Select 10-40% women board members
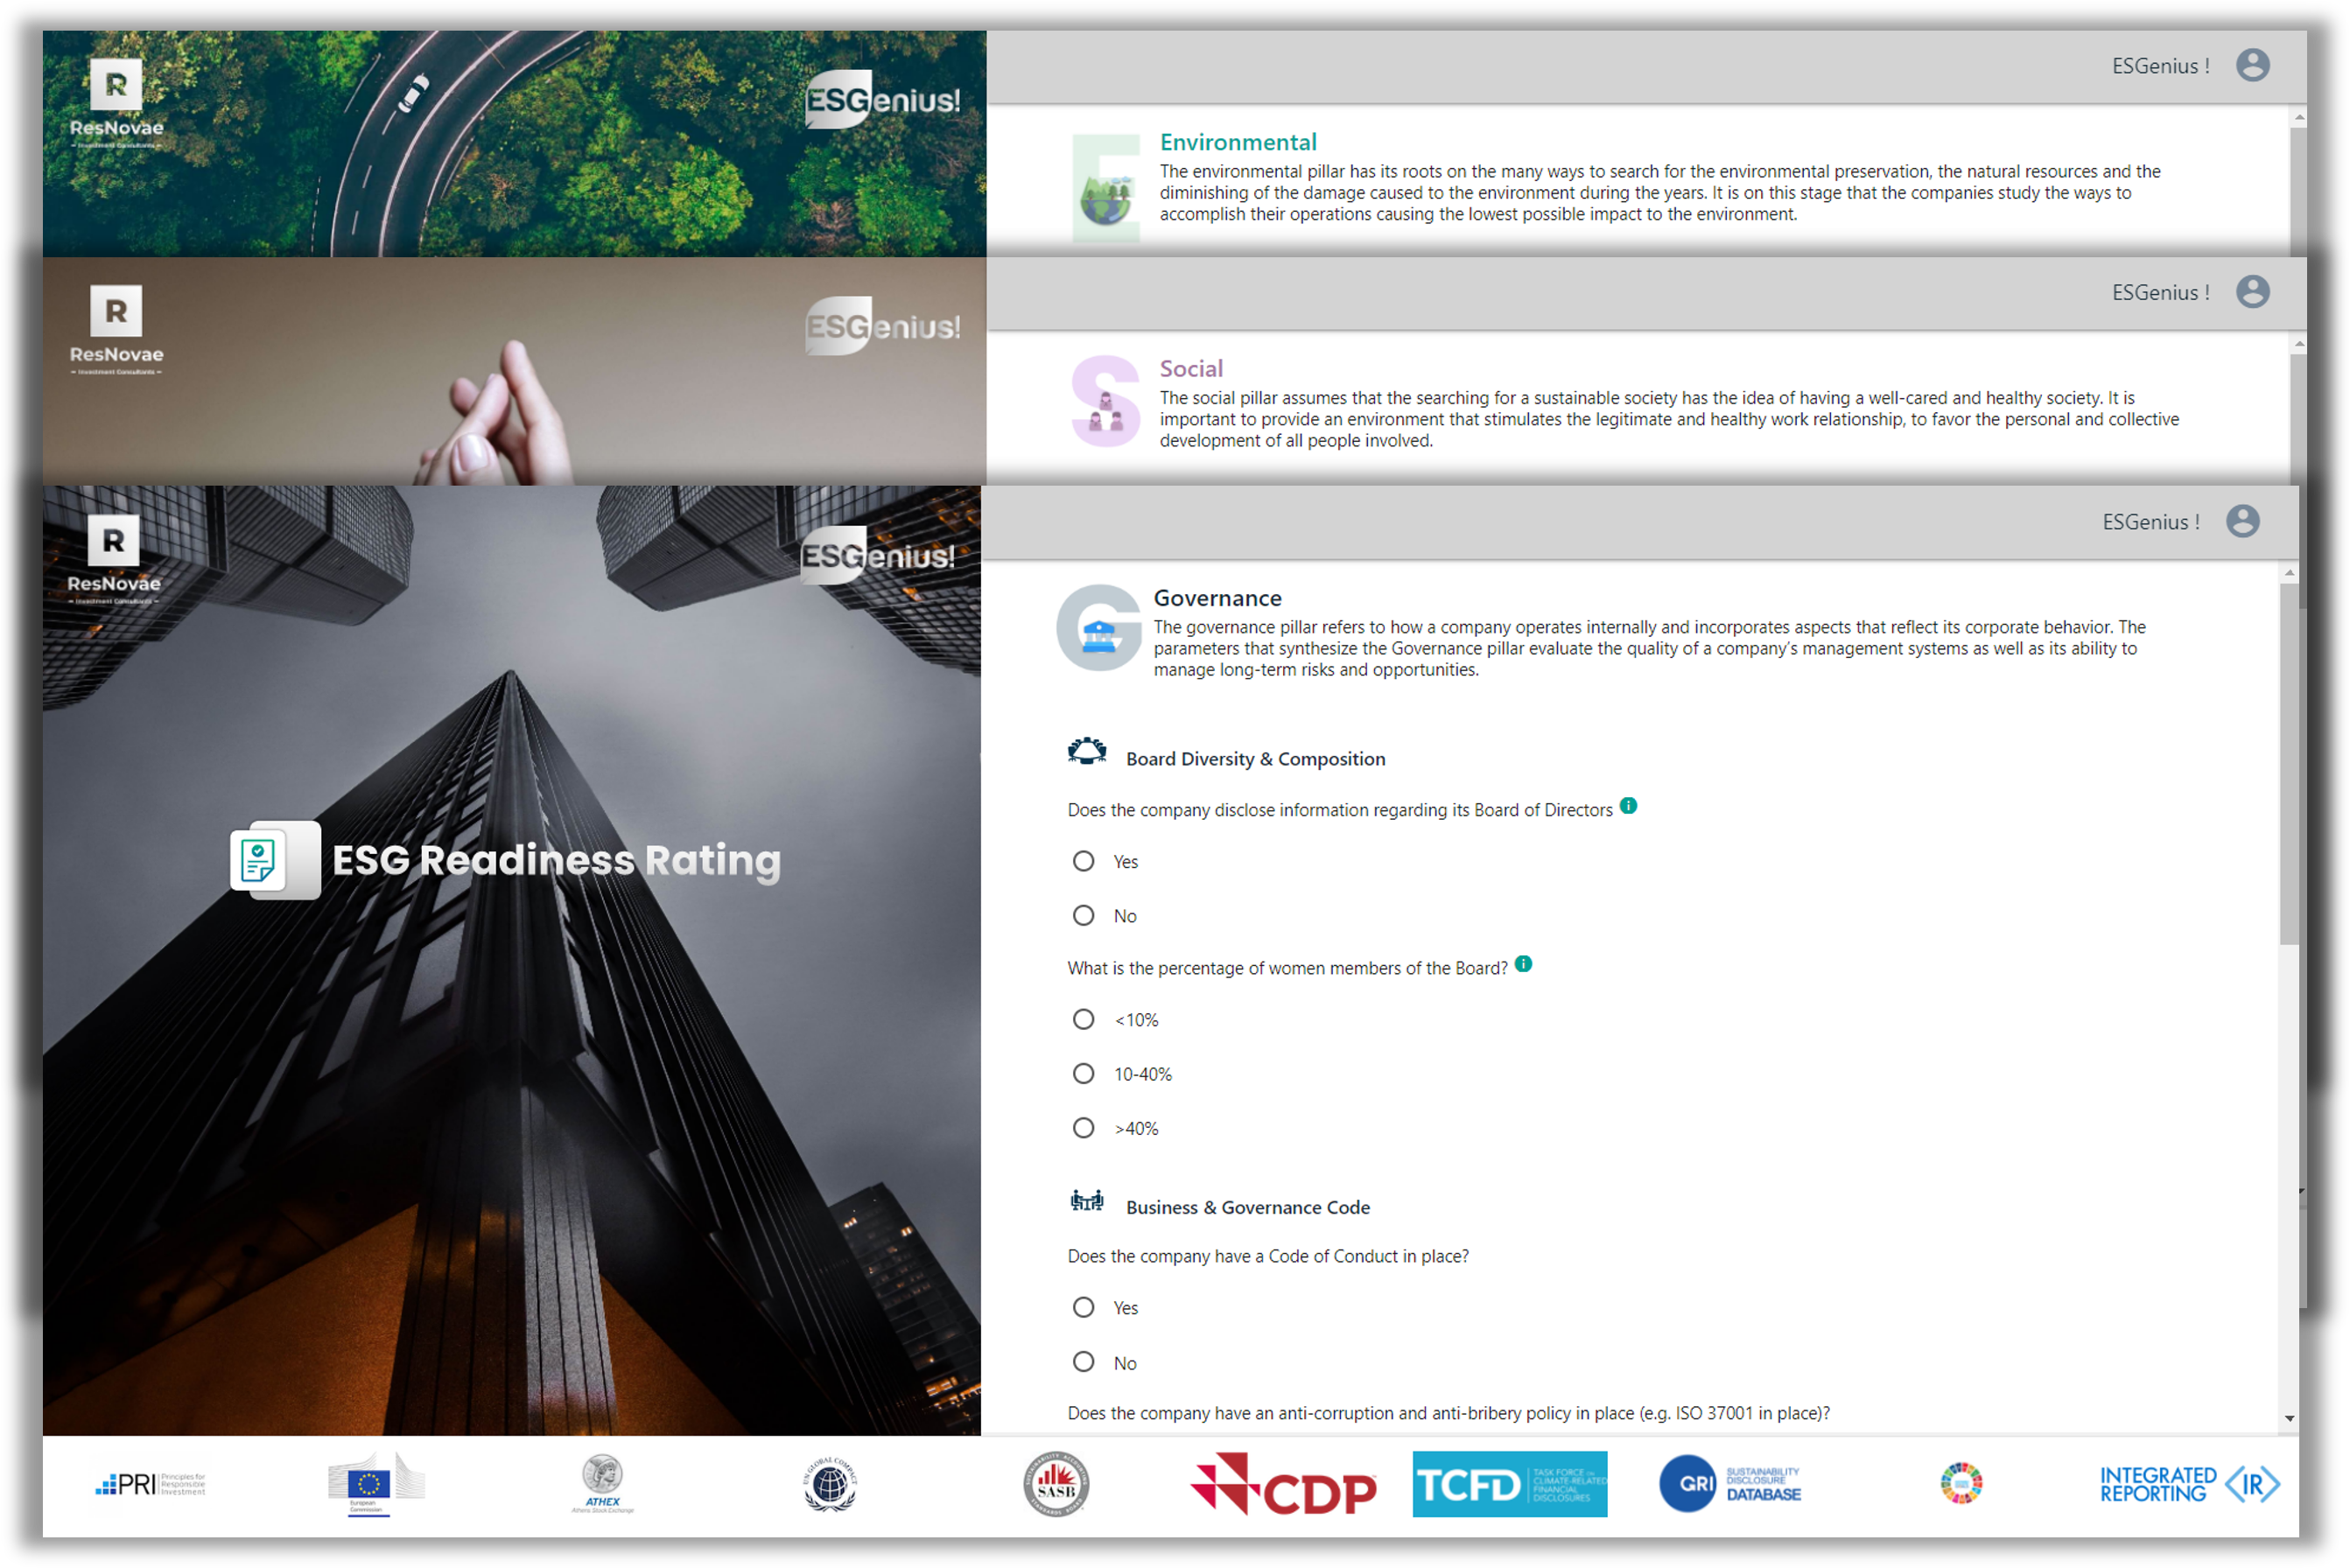The width and height of the screenshot is (2350, 1568). [1083, 1074]
